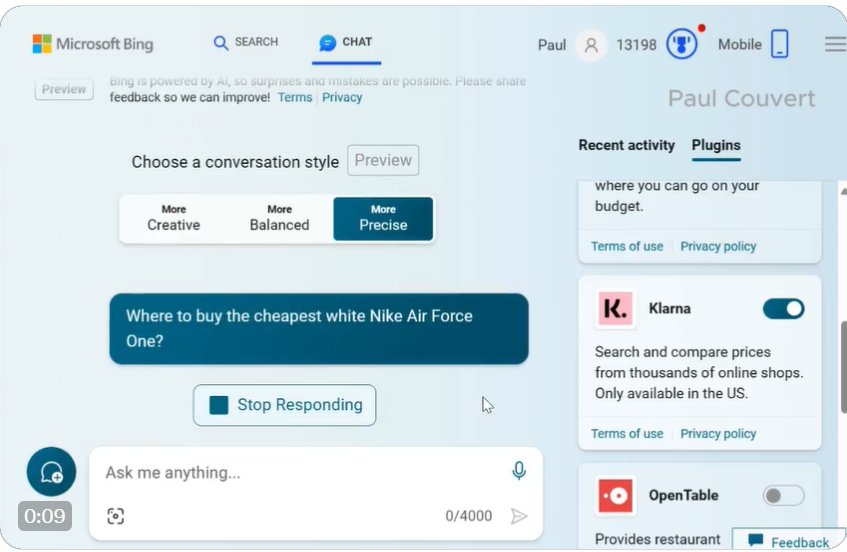Click Paul's profile avatar icon
This screenshot has width=847, height=552.
591,45
